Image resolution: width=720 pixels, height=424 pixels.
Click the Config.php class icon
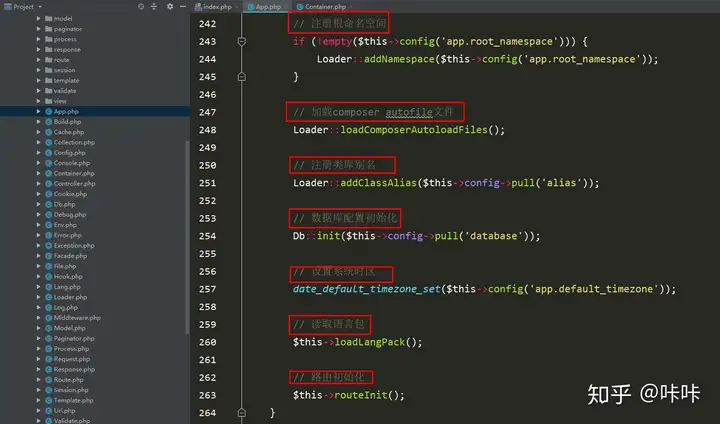click(x=49, y=153)
